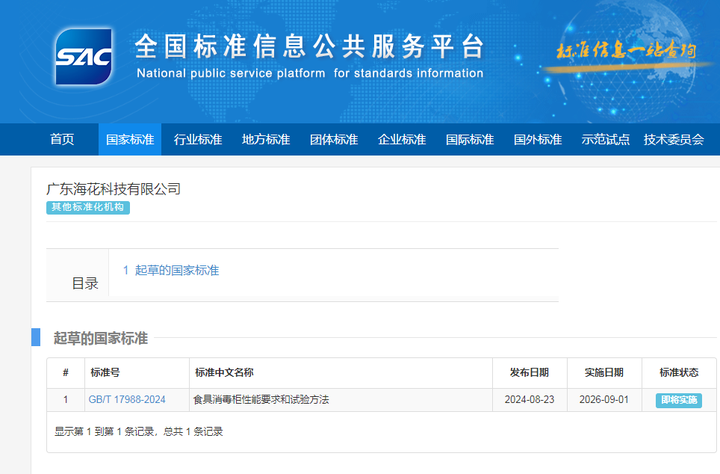Open 企业标准 navigation item
The height and width of the screenshot is (474, 720).
tap(402, 139)
